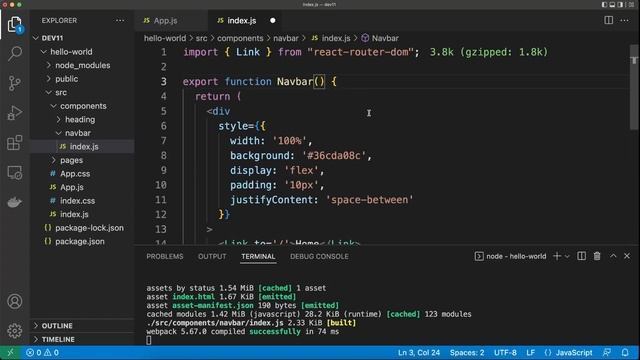Open notifications bell in status bar
The height and width of the screenshot is (360, 640).
[625, 353]
